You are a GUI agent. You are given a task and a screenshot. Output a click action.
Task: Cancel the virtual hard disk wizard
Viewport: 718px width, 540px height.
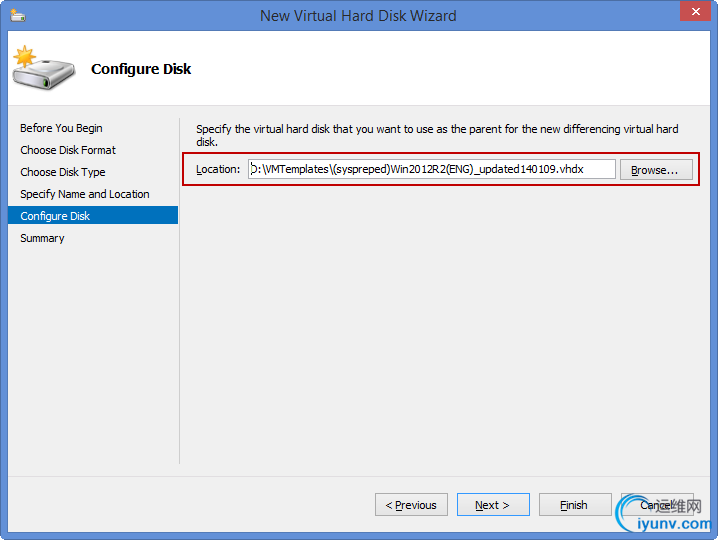coord(657,505)
